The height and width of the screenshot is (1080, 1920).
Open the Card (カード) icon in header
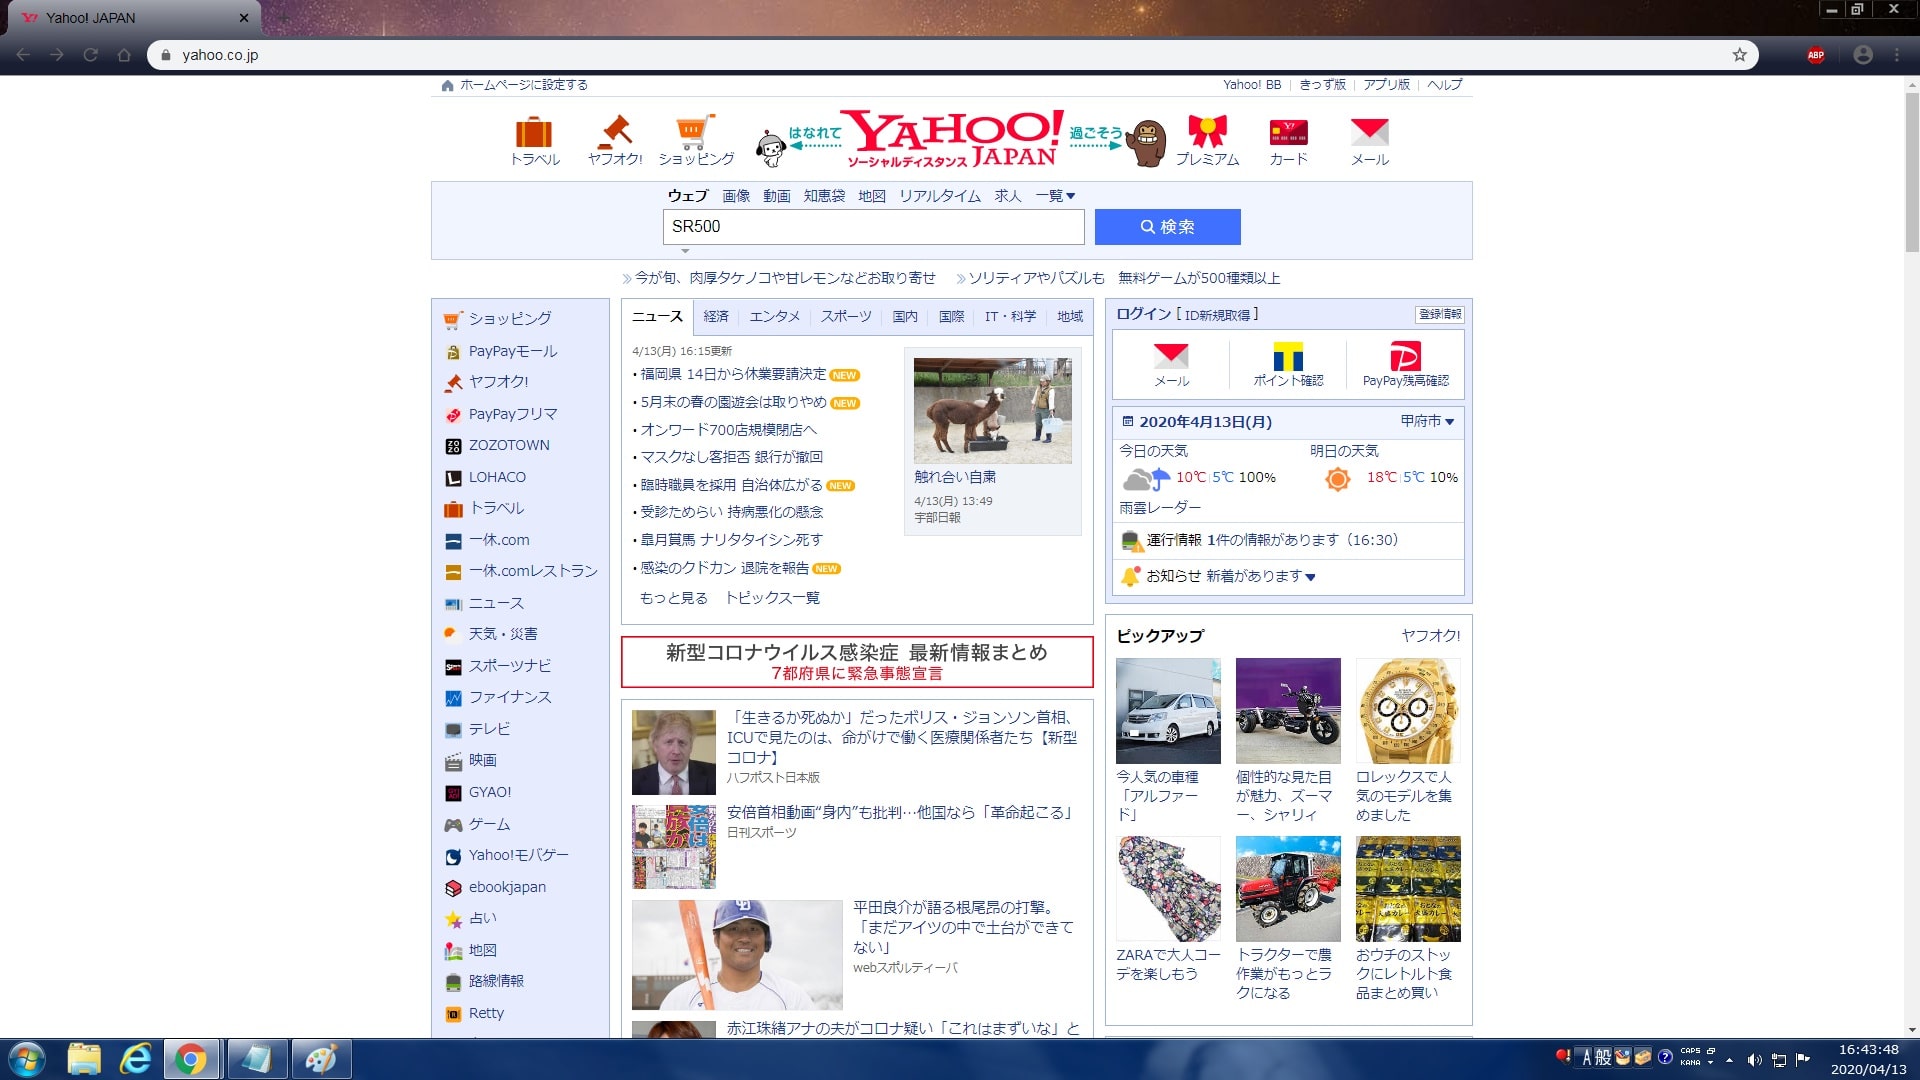coord(1288,132)
